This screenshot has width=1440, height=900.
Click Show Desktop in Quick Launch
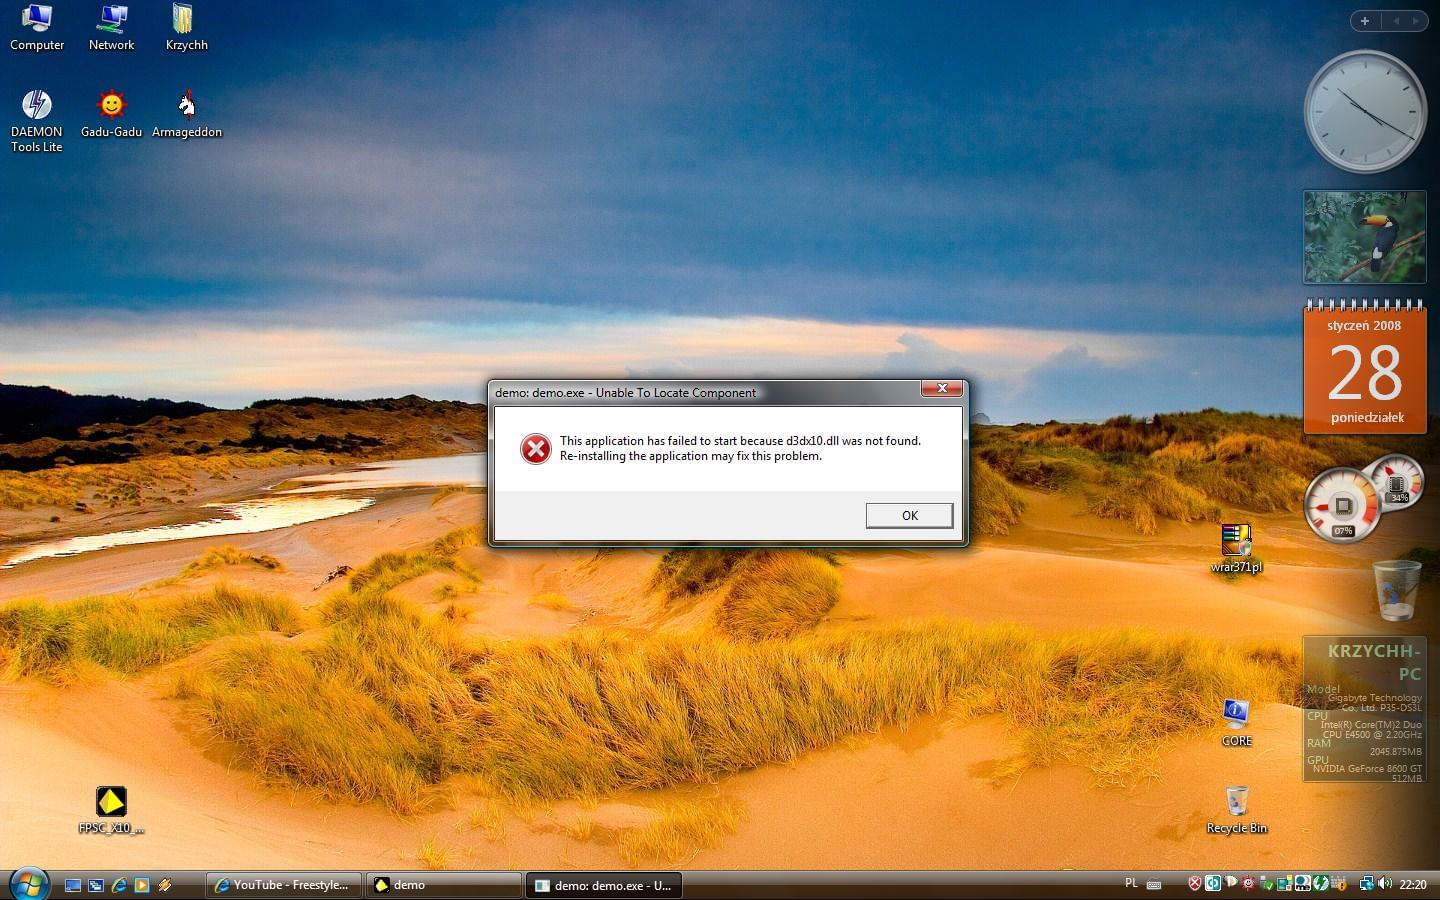[73, 885]
